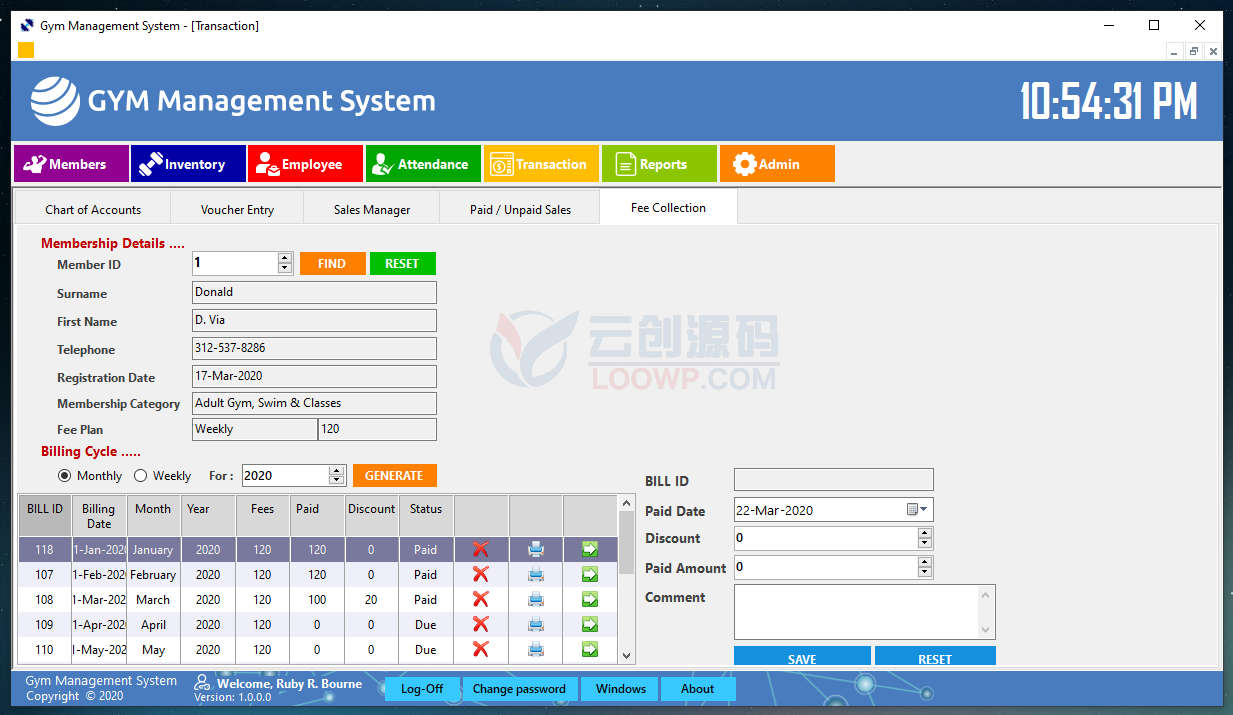Switch to Paid / Unpaid Sales tab
Viewport: 1233px width, 715px height.
point(520,209)
